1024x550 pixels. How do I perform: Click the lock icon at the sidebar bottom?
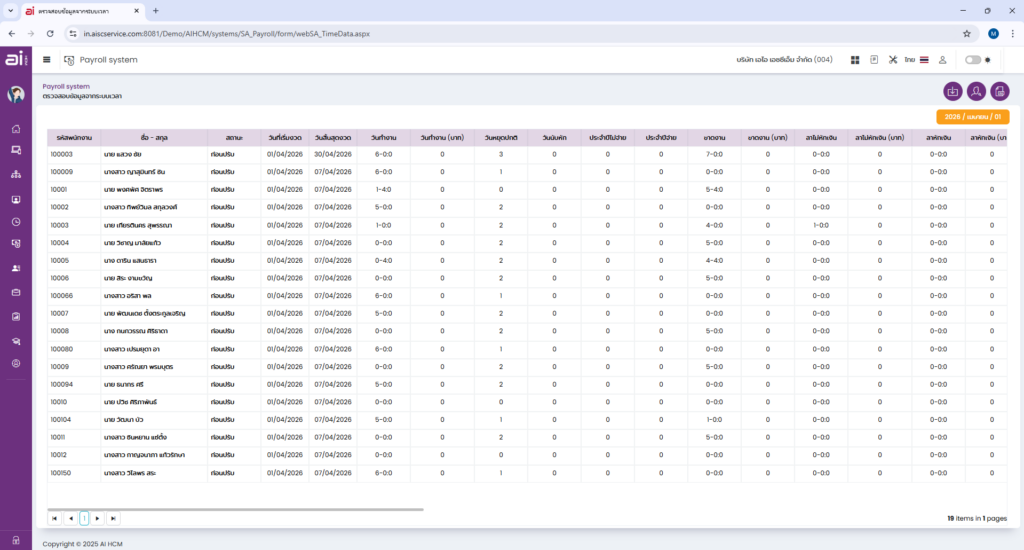pyautogui.click(x=16, y=540)
